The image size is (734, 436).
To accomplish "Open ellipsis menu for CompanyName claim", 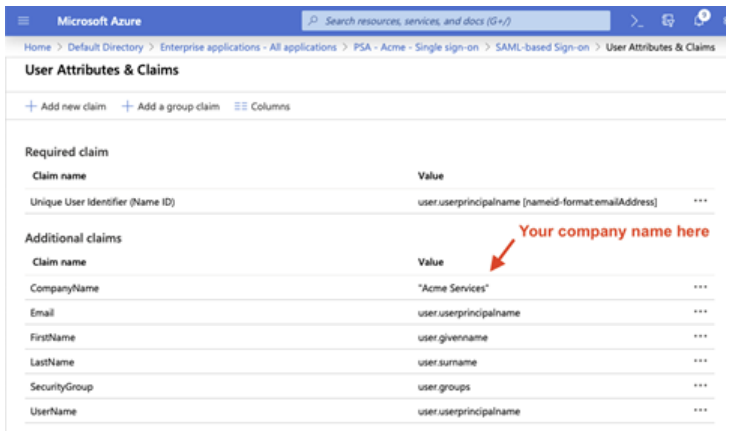I will [700, 287].
